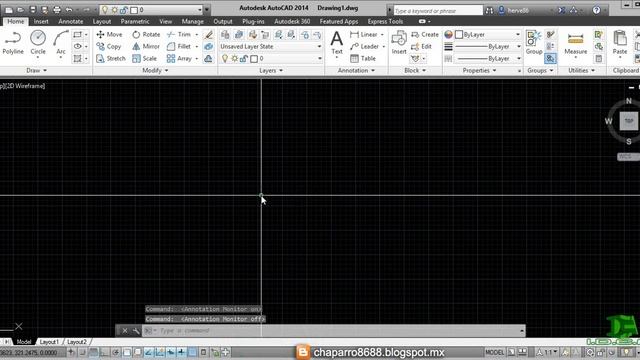Screen dimensions: 640x360
Task: Toggle Snap Mode in status bar
Action: click(x=82, y=352)
